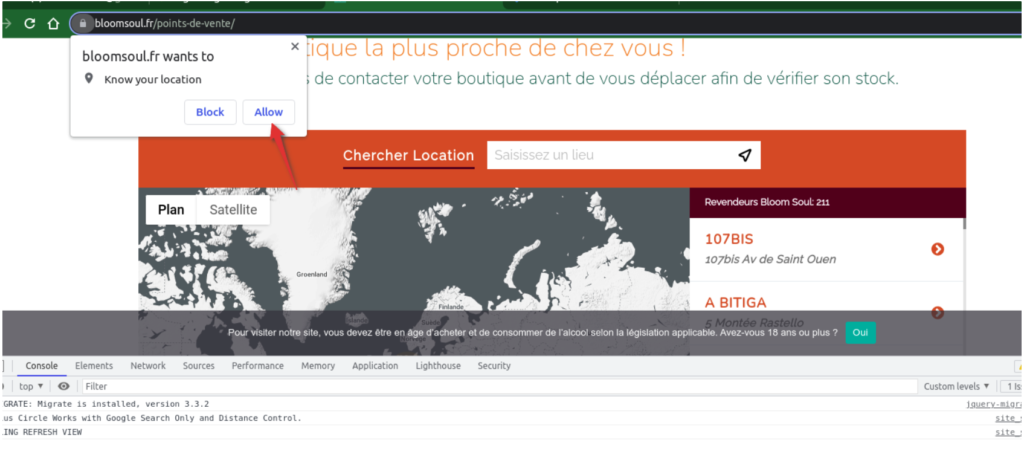Viewport: 1024px width, 460px height.
Task: Focus the console Filter input
Action: pyautogui.click(x=500, y=387)
